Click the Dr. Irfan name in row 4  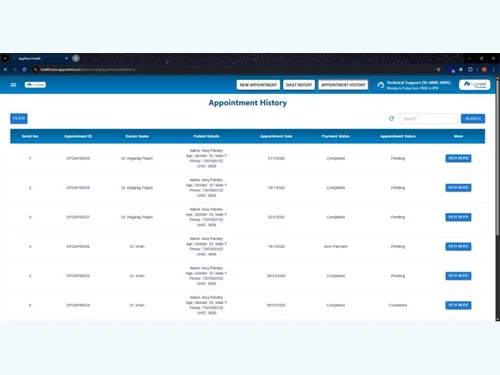[137, 246]
